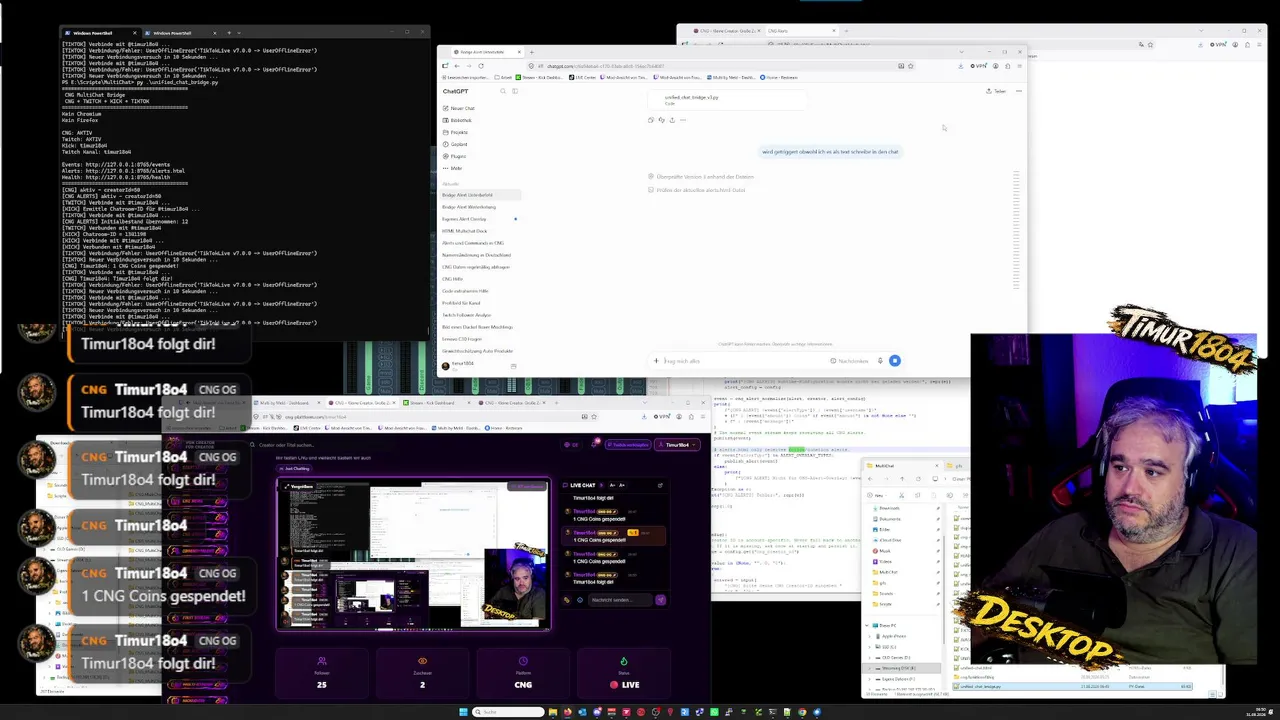Open the 'Twitch Follower Analyse' chat
Screen dimensions: 1280x720
coord(467,315)
